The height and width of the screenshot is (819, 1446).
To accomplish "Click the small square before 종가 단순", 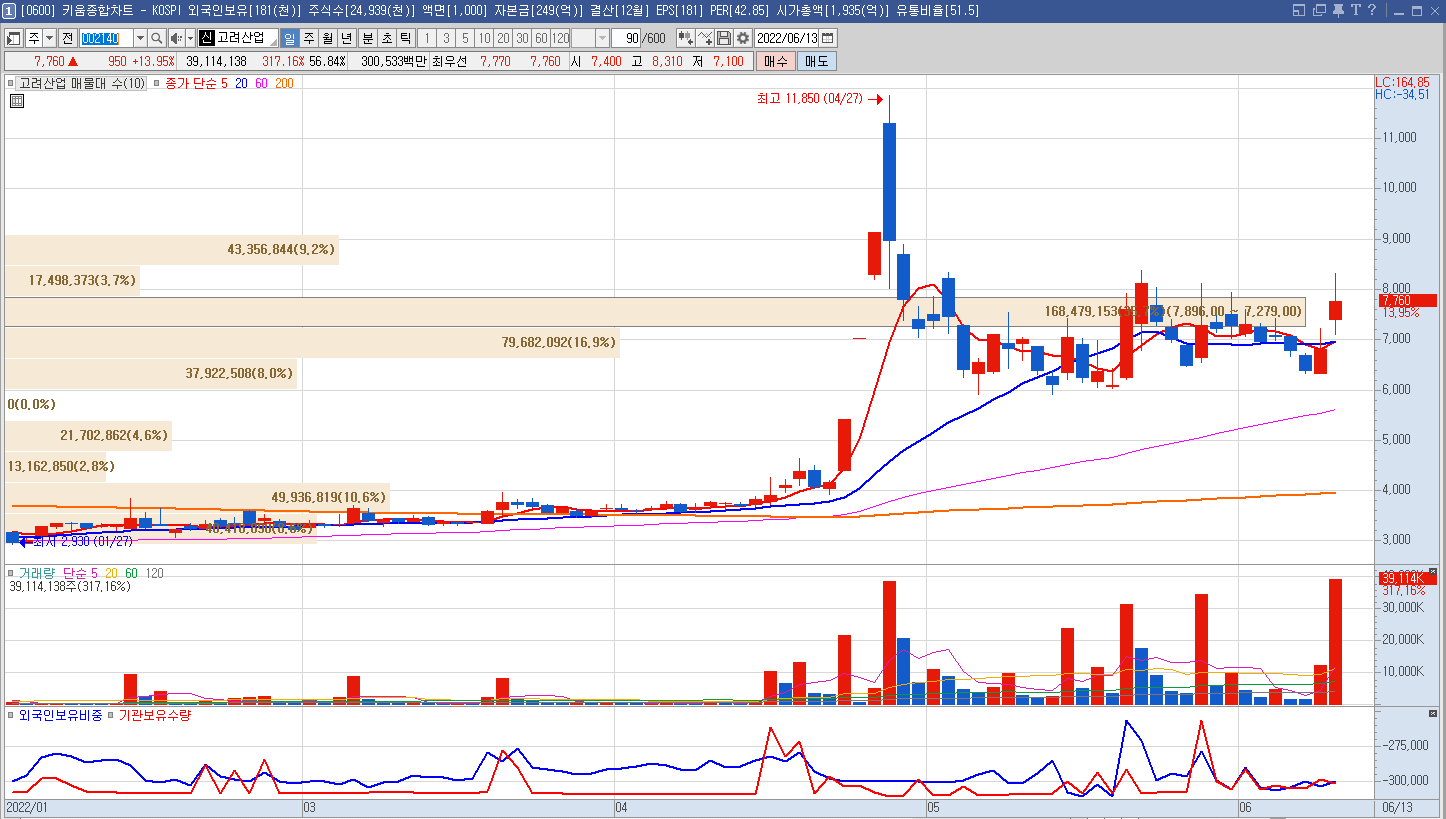I will pyautogui.click(x=157, y=83).
